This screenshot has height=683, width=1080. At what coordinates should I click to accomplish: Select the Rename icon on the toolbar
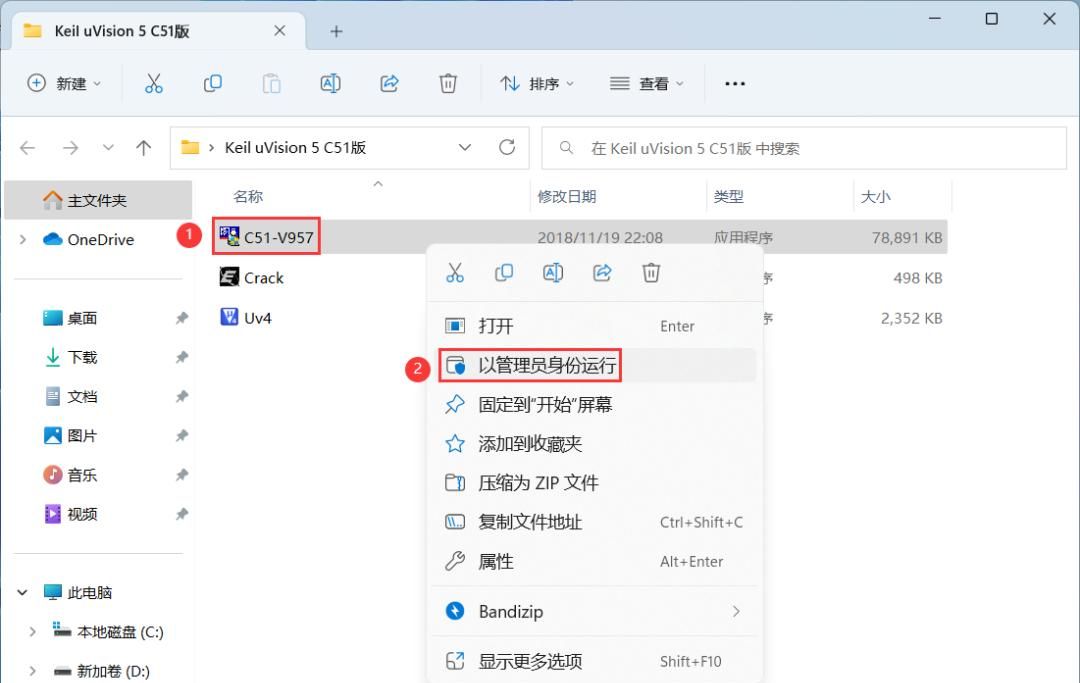pyautogui.click(x=331, y=83)
